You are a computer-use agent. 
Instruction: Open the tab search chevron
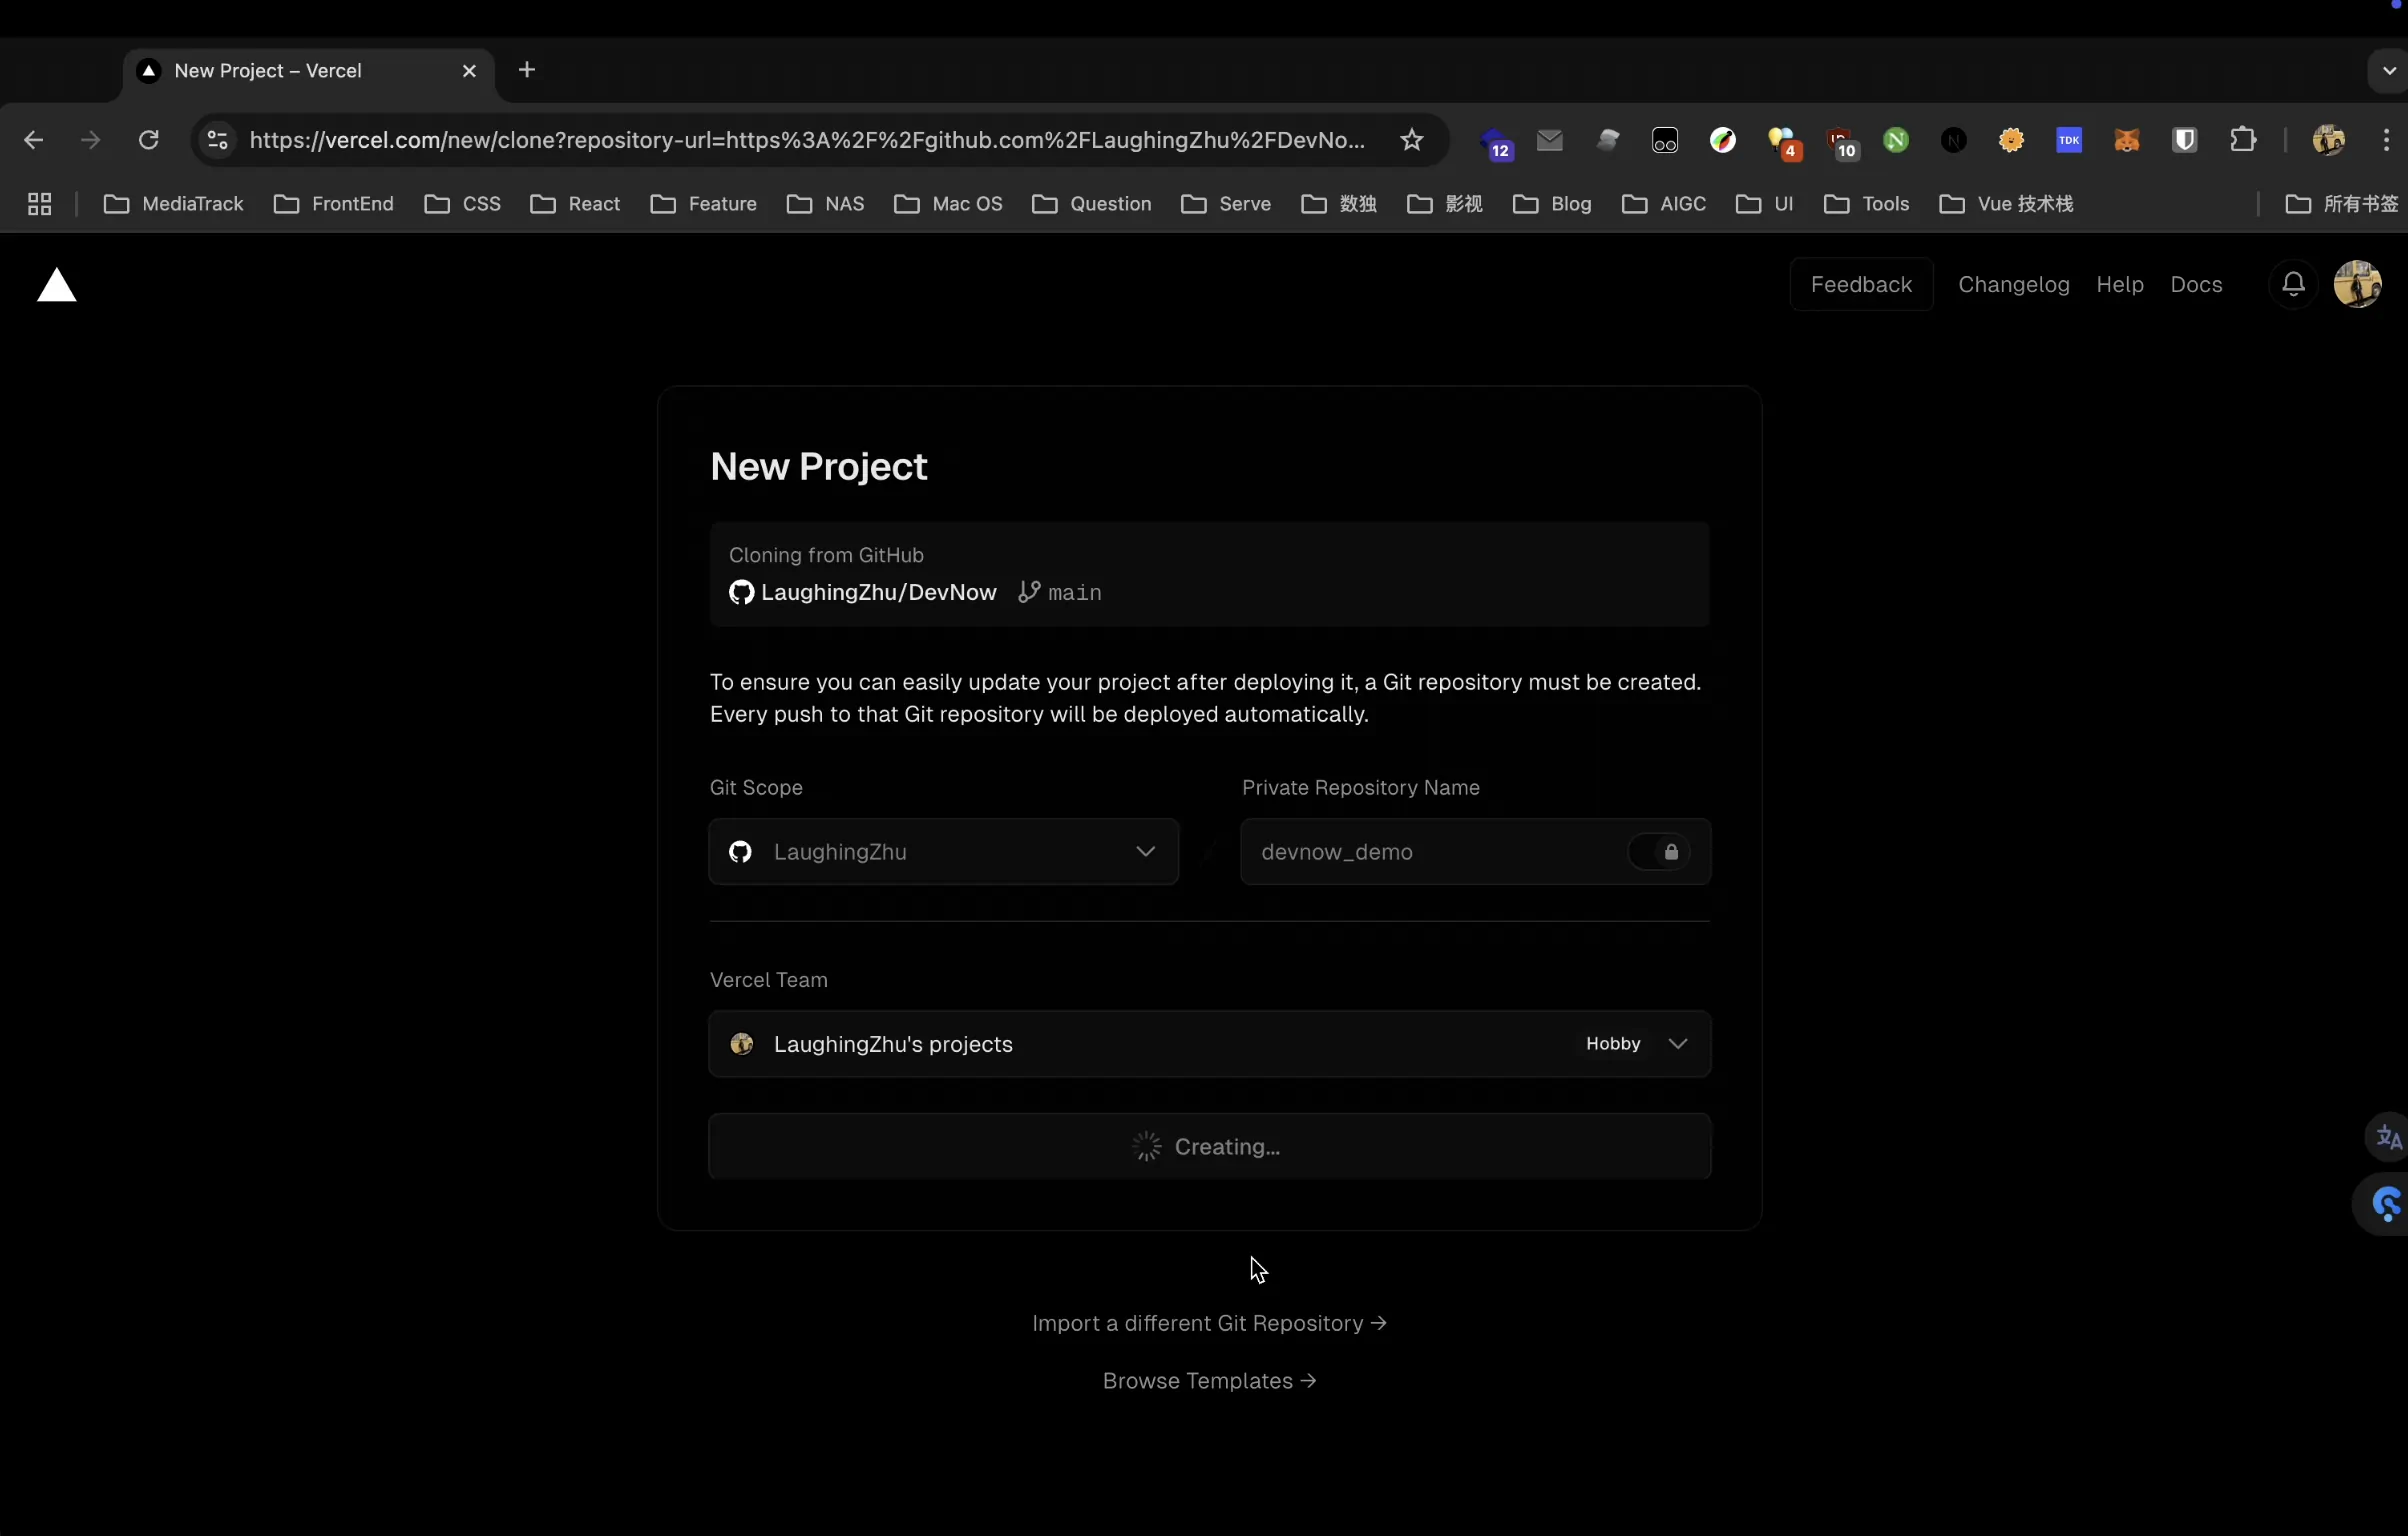pyautogui.click(x=2388, y=71)
